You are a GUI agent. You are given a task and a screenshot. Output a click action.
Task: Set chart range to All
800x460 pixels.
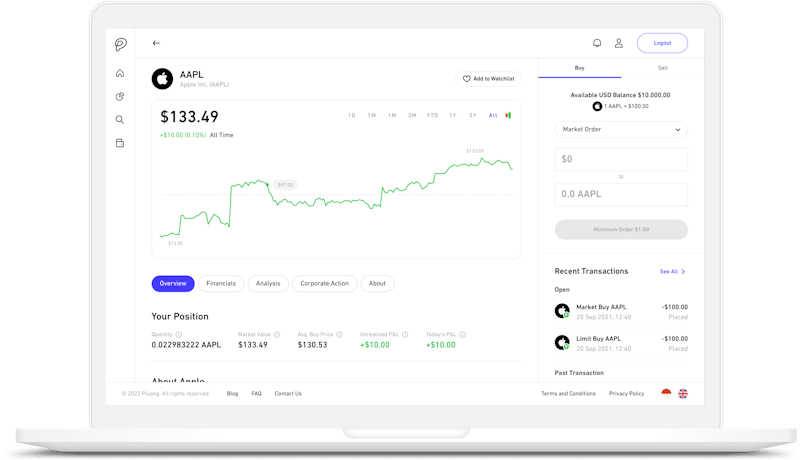click(493, 115)
